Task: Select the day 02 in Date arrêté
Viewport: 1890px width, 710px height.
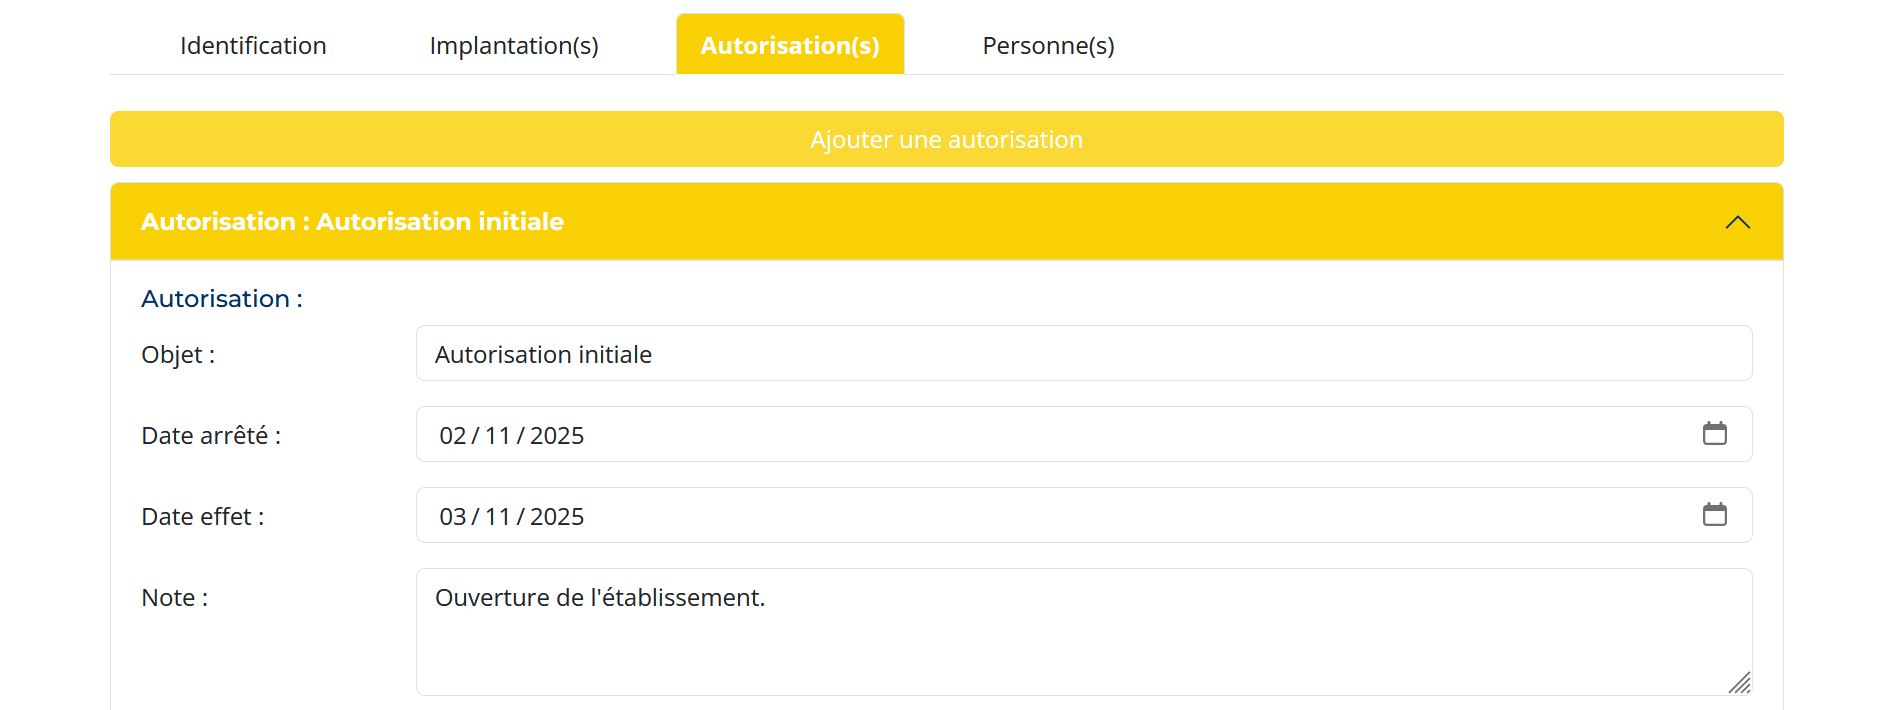Action: pyautogui.click(x=453, y=436)
